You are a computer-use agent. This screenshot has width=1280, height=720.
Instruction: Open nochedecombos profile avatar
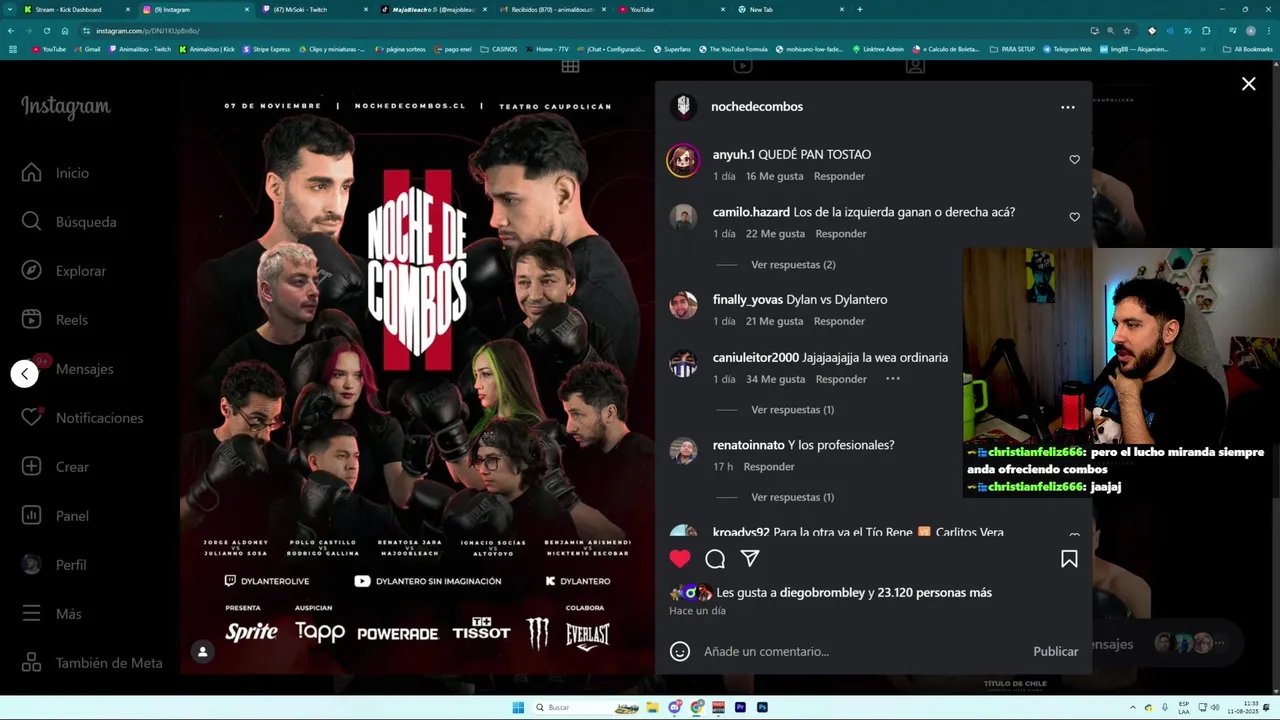(x=683, y=106)
